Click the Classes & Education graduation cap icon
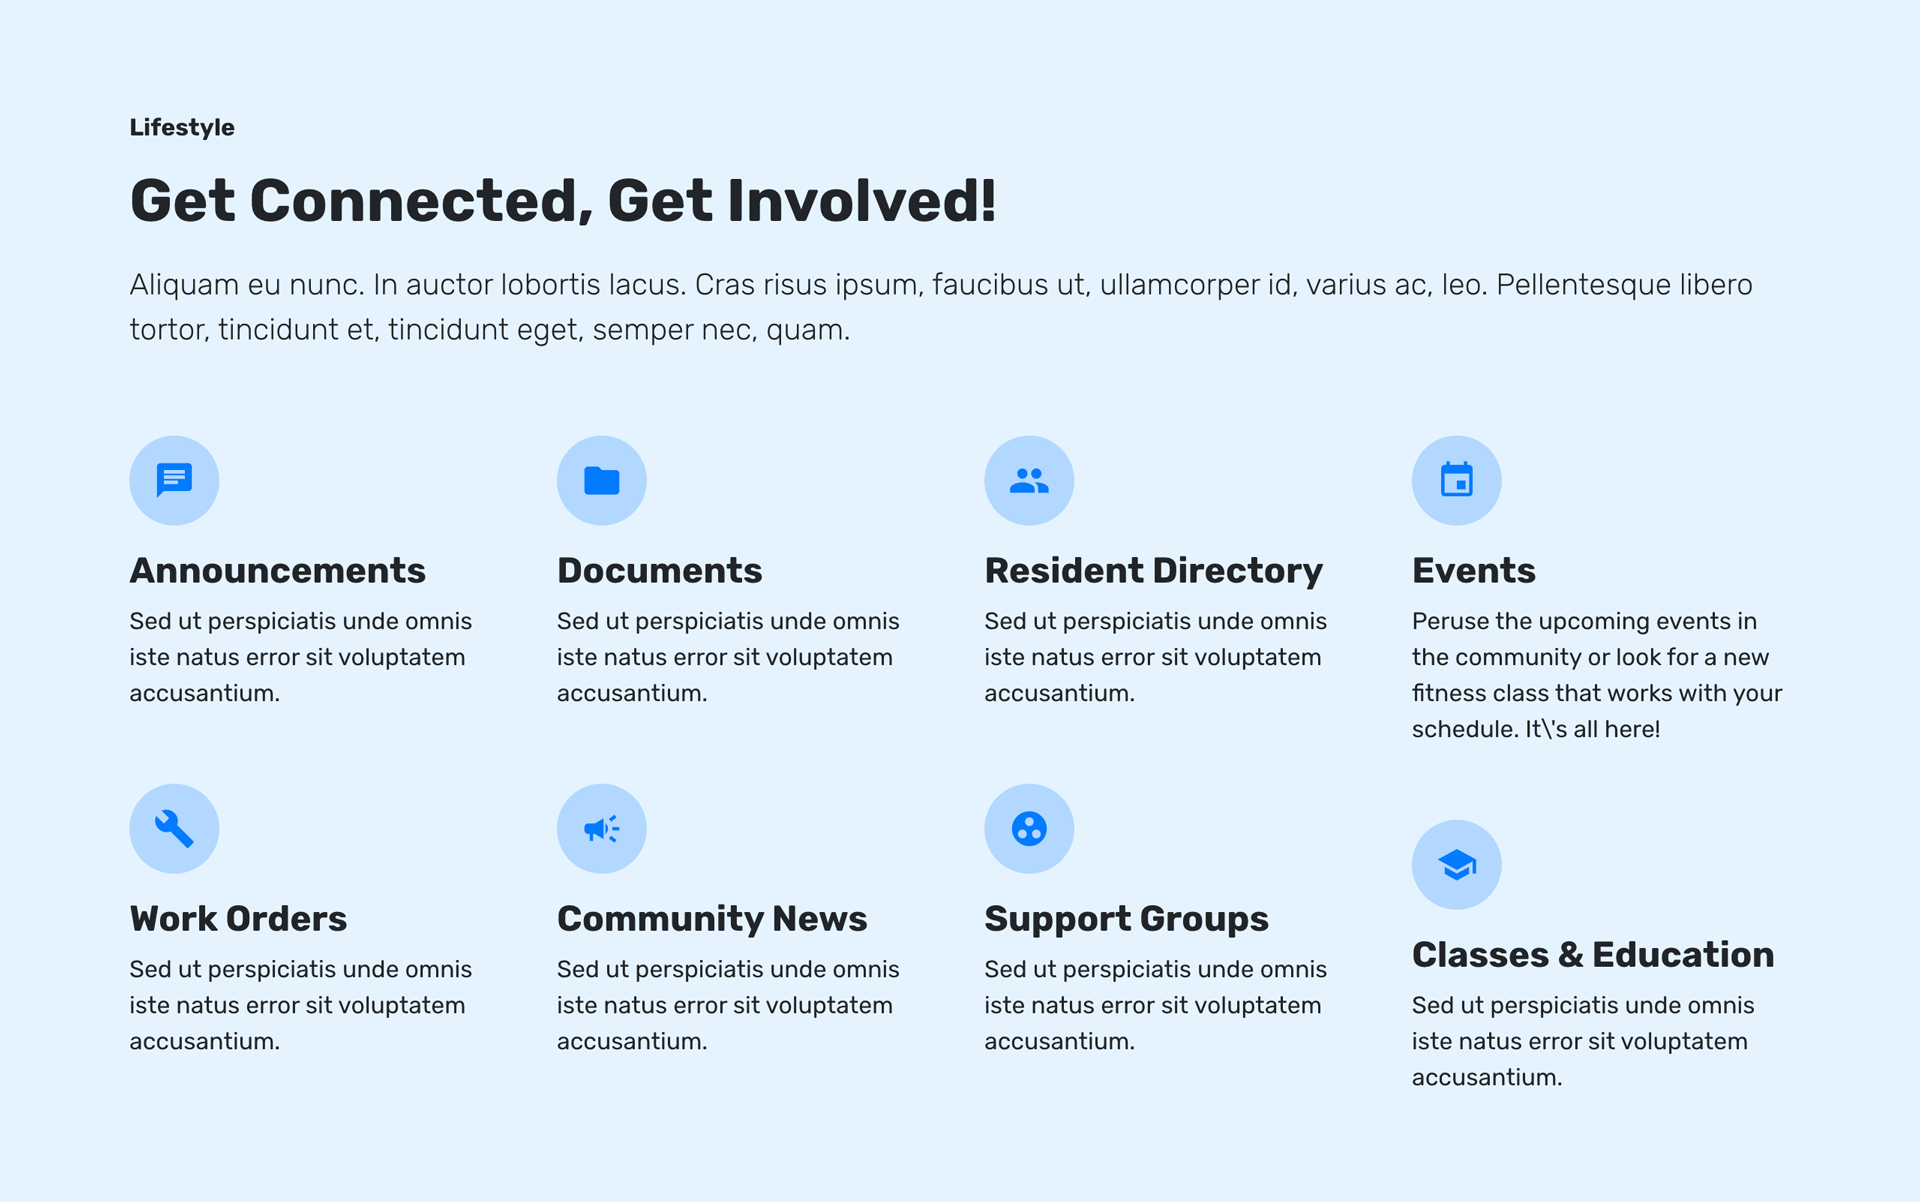 pyautogui.click(x=1456, y=864)
